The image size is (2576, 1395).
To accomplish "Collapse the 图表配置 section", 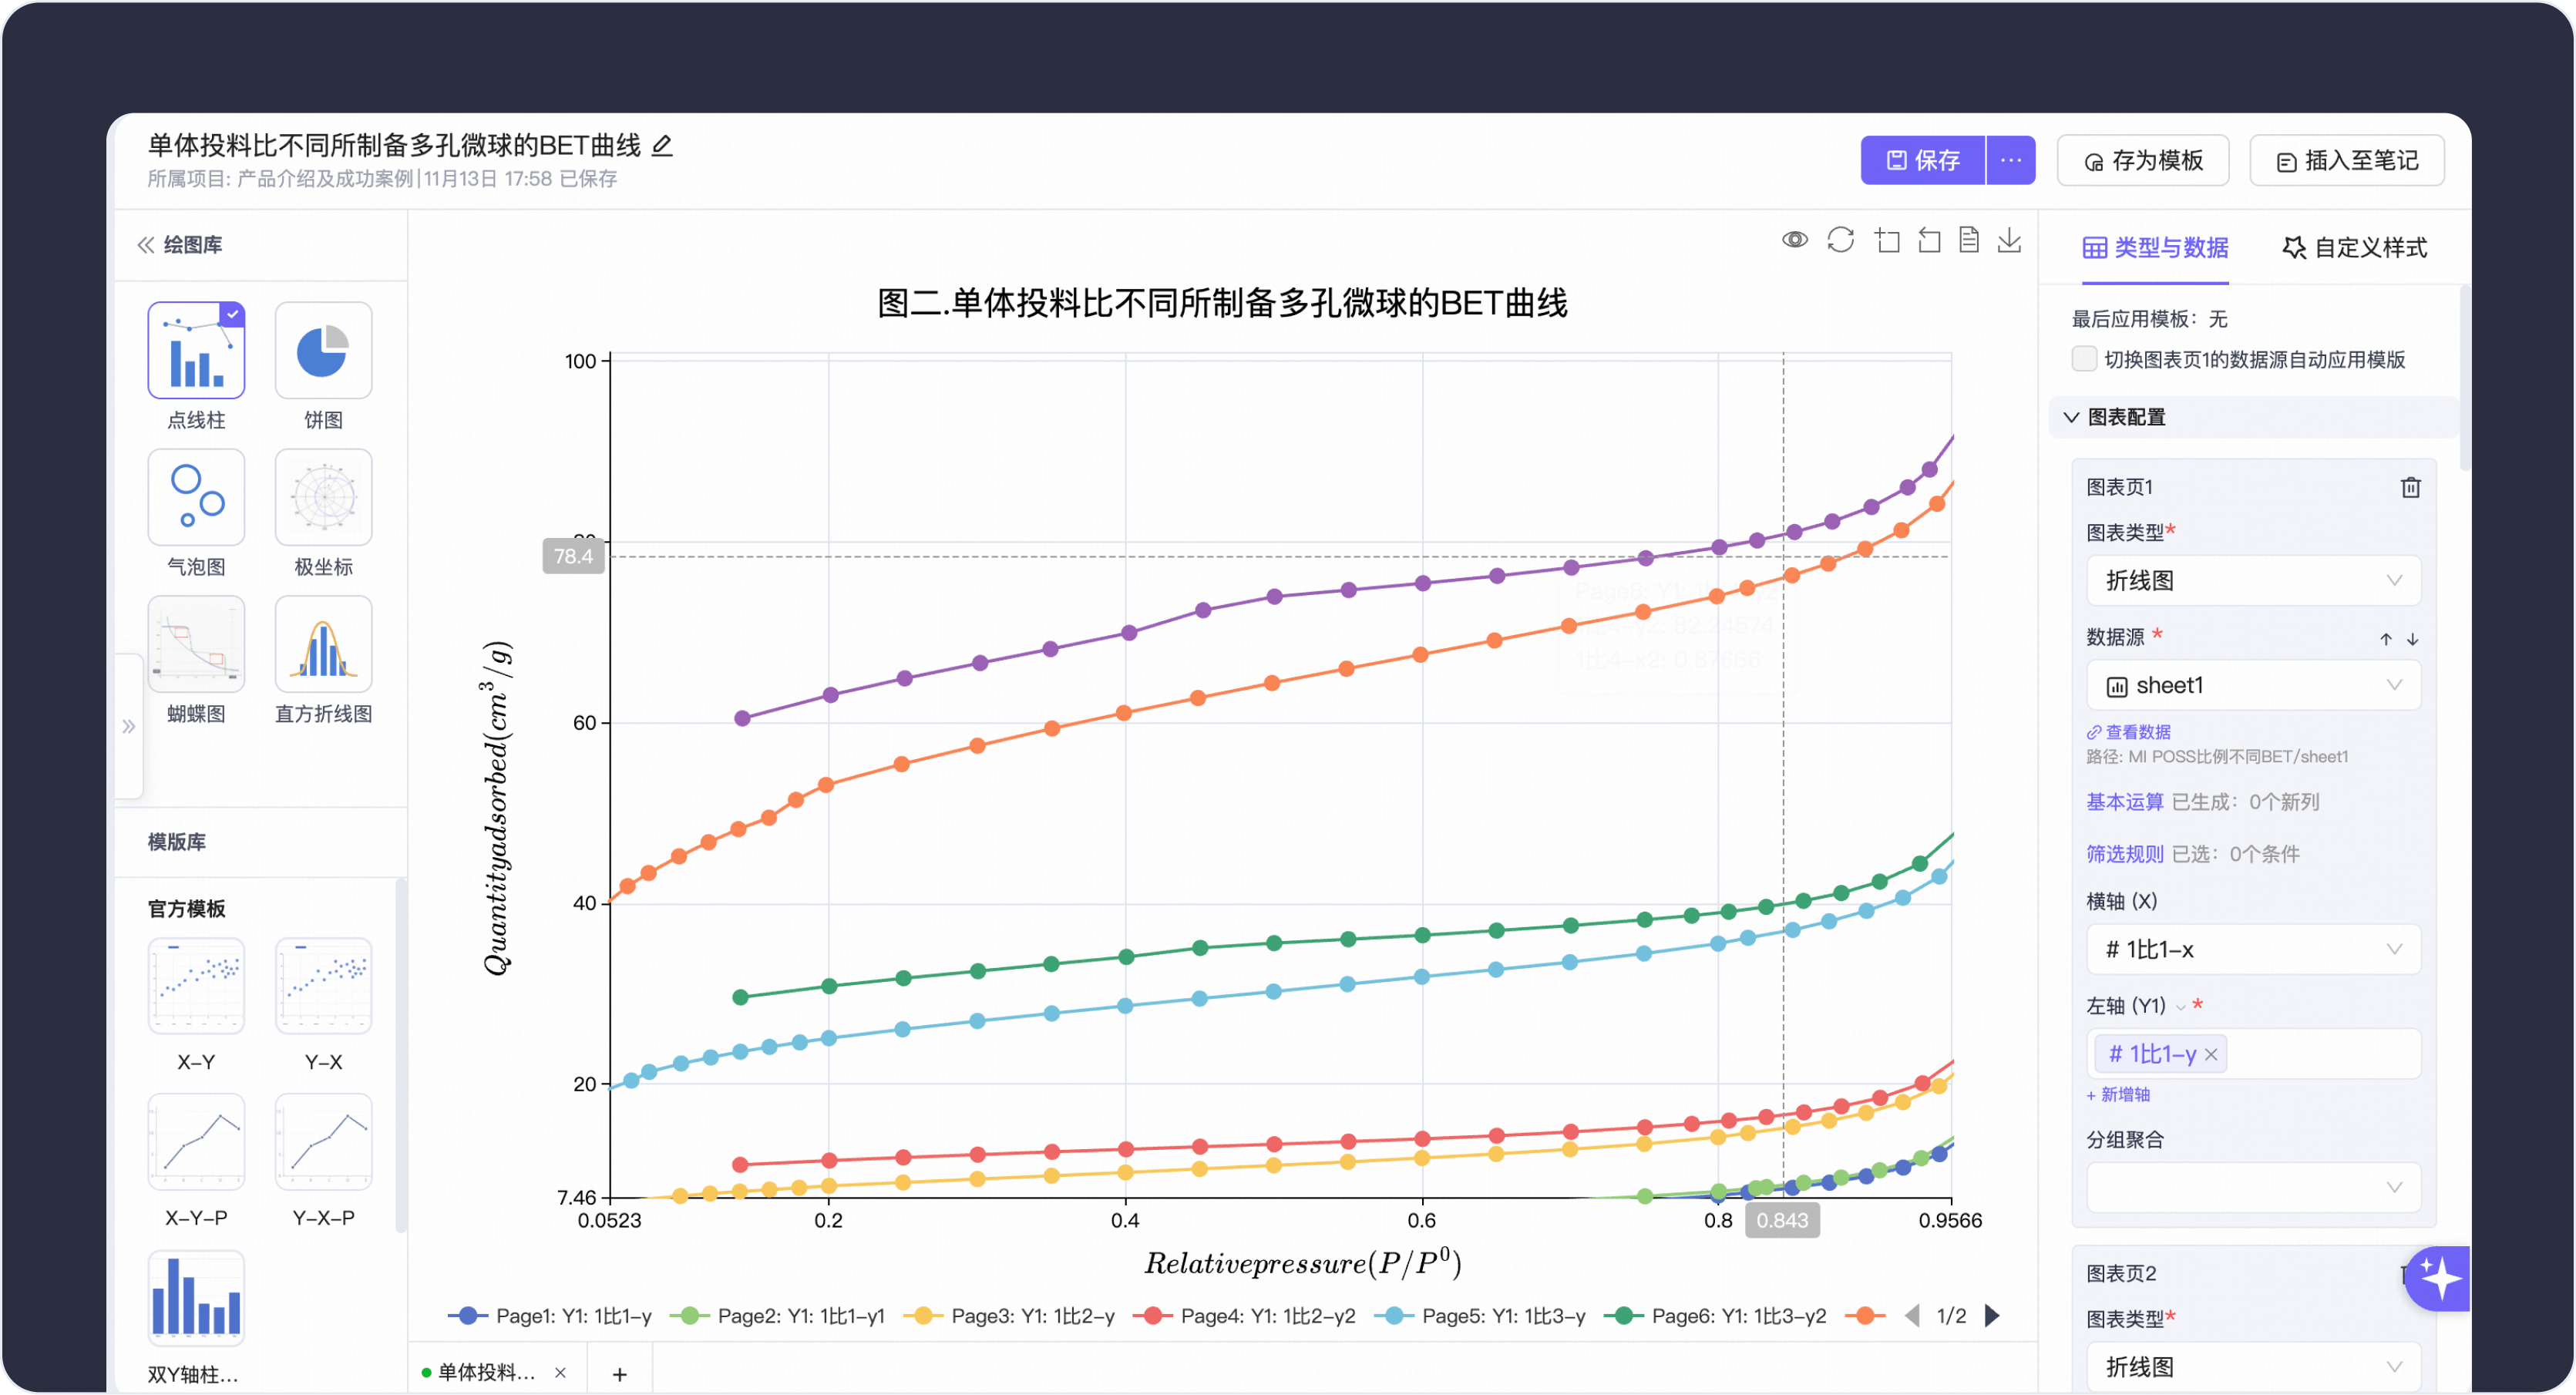I will 2072,417.
